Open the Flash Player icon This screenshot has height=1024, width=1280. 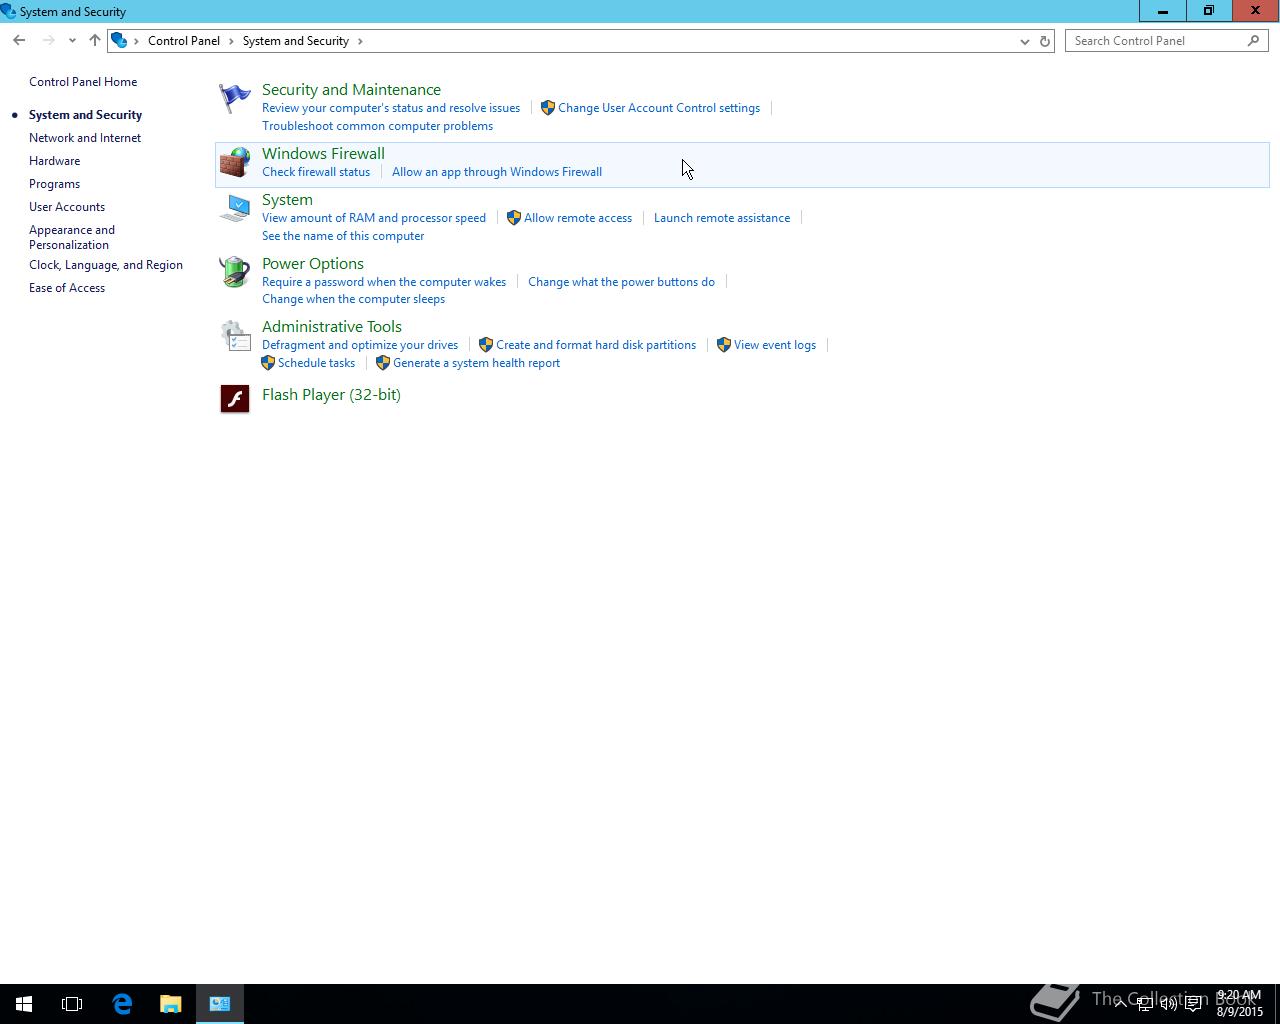234,398
